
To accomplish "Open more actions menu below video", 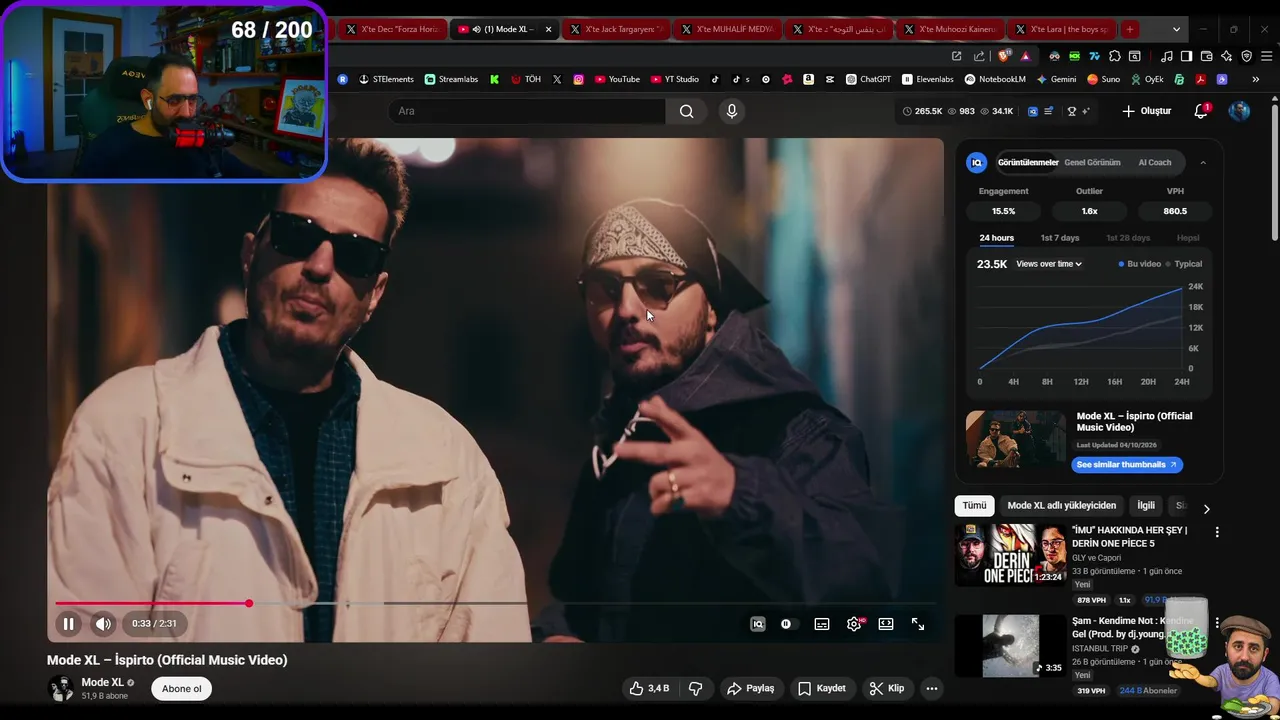I will (x=932, y=688).
